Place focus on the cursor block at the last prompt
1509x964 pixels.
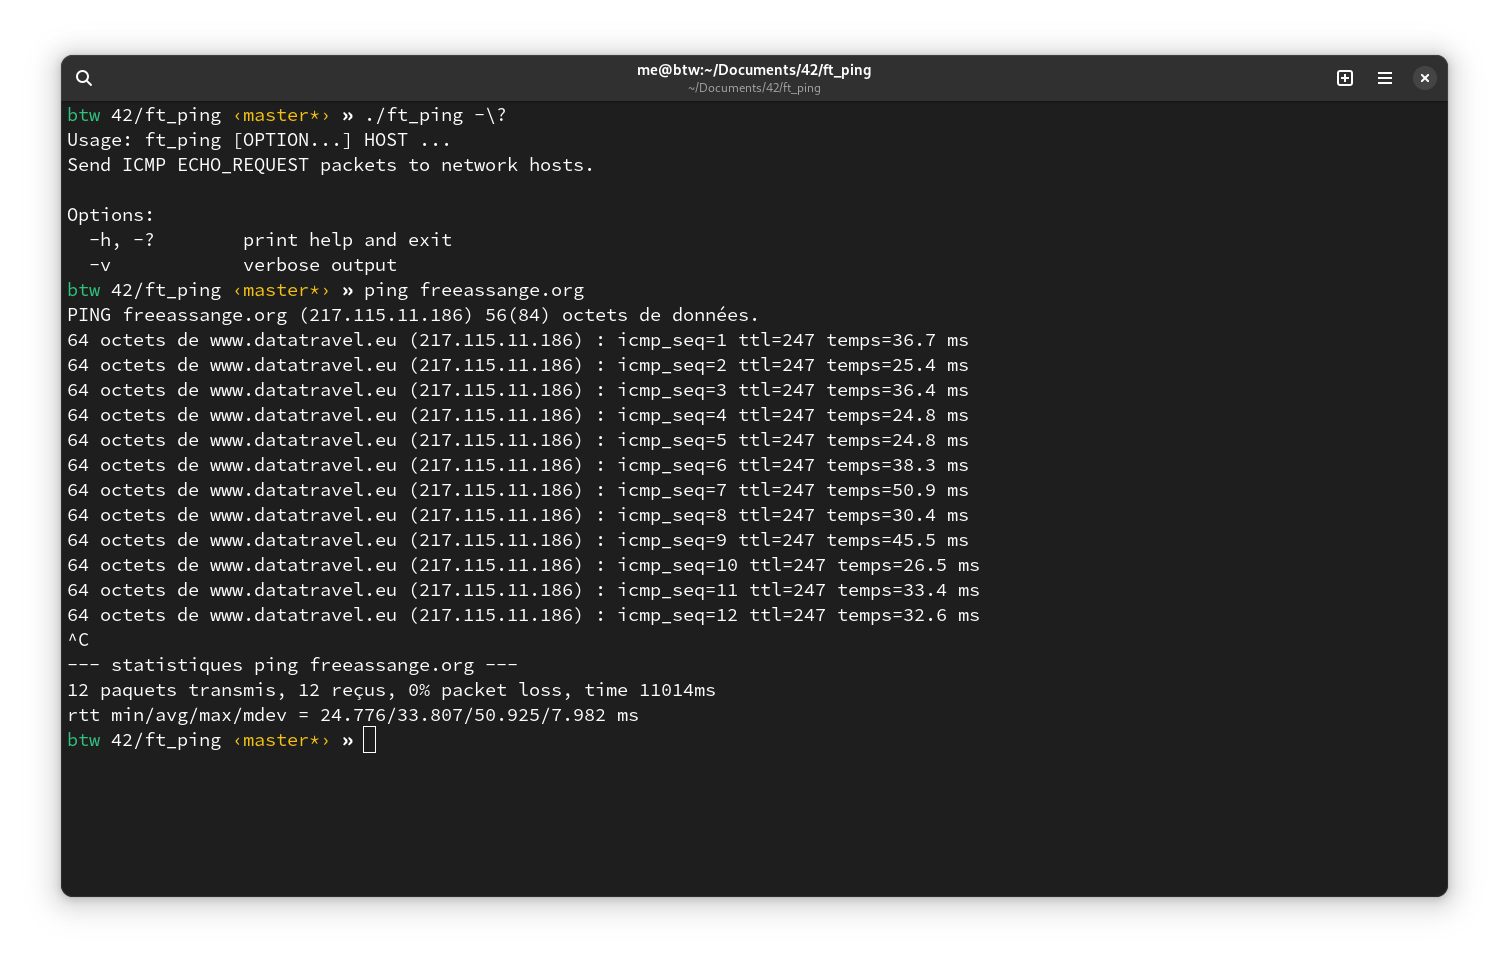[x=369, y=740]
